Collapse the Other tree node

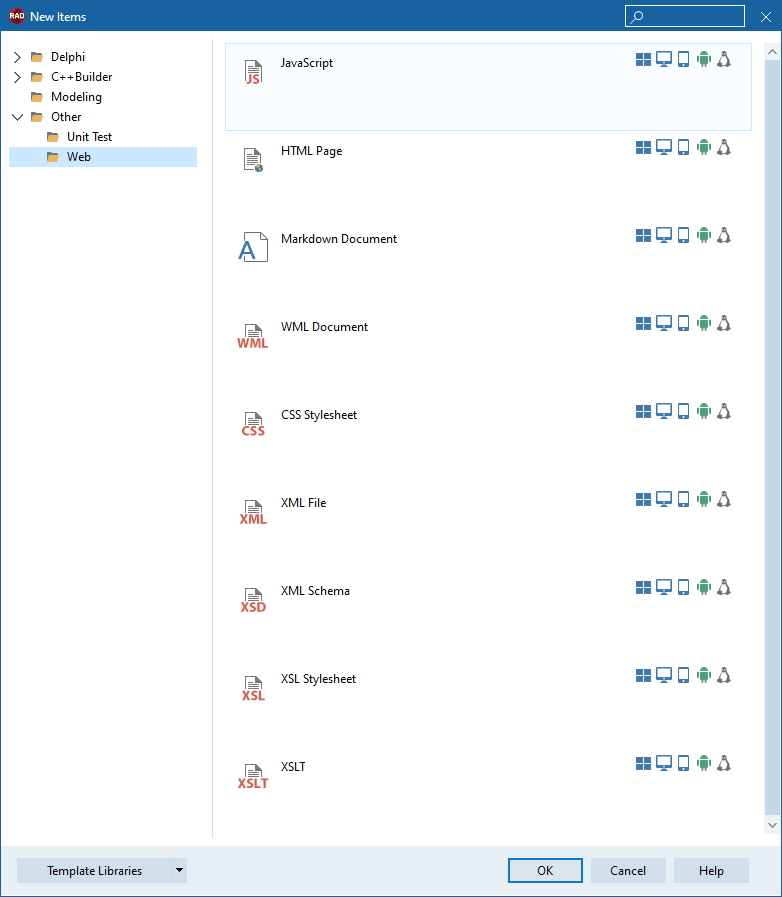click(x=17, y=117)
